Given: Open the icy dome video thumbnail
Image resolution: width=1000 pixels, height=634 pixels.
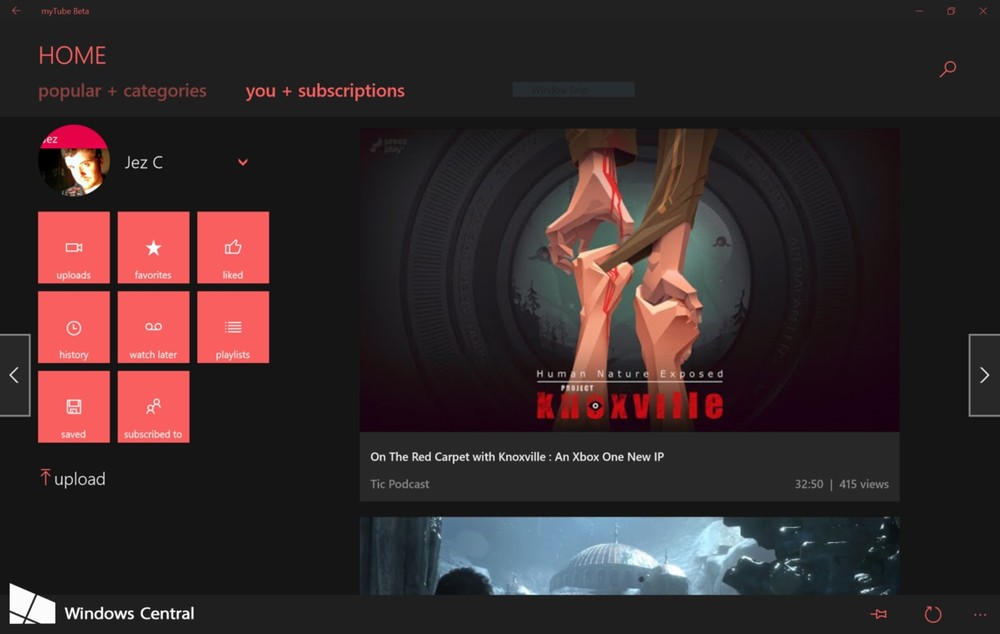Looking at the screenshot, I should click(x=629, y=556).
